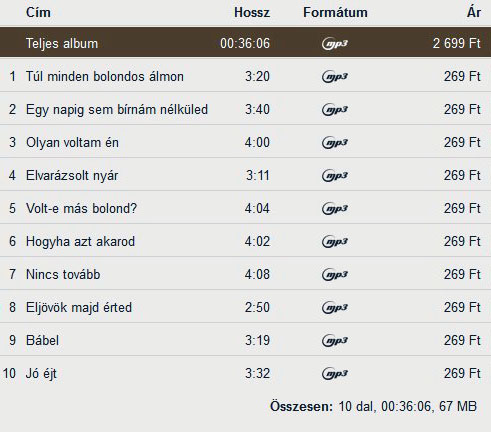Click the Formátum column header
This screenshot has height=432, width=491.
335,12
